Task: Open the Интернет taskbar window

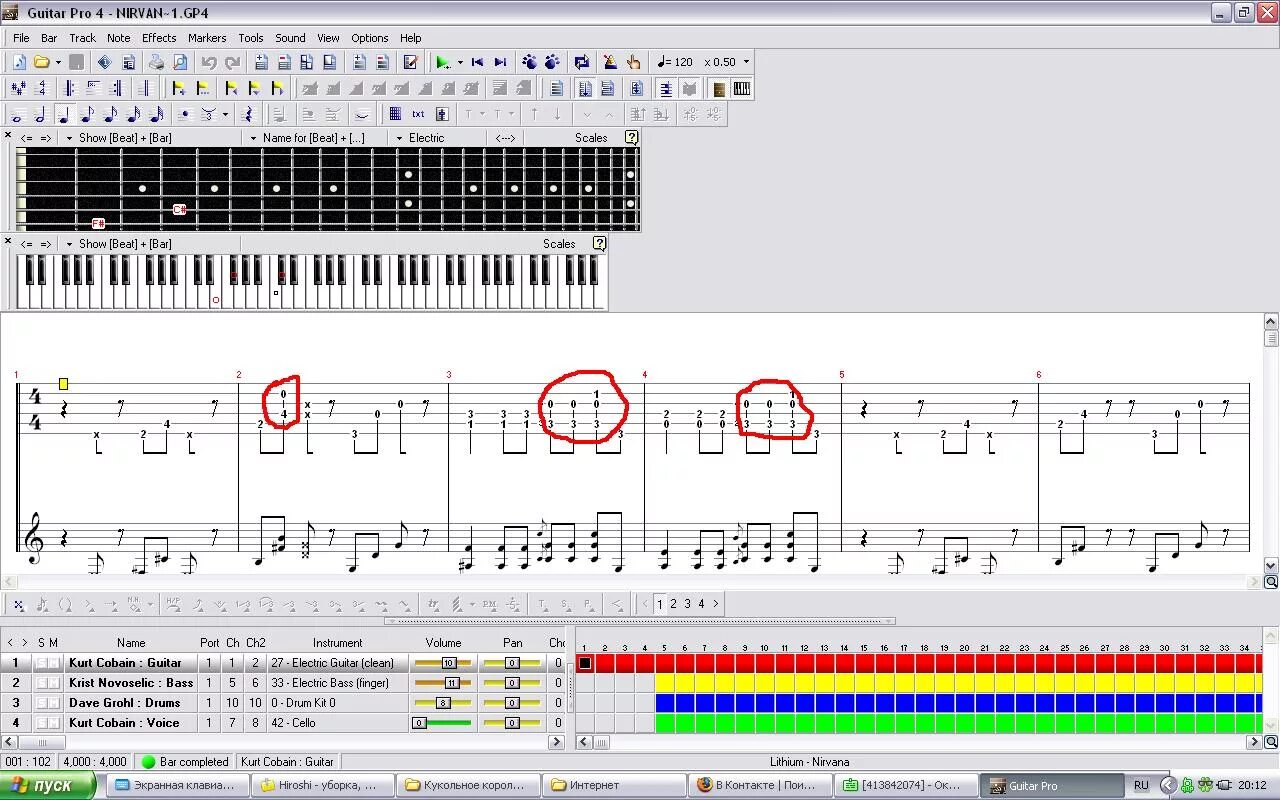Action: [612, 786]
